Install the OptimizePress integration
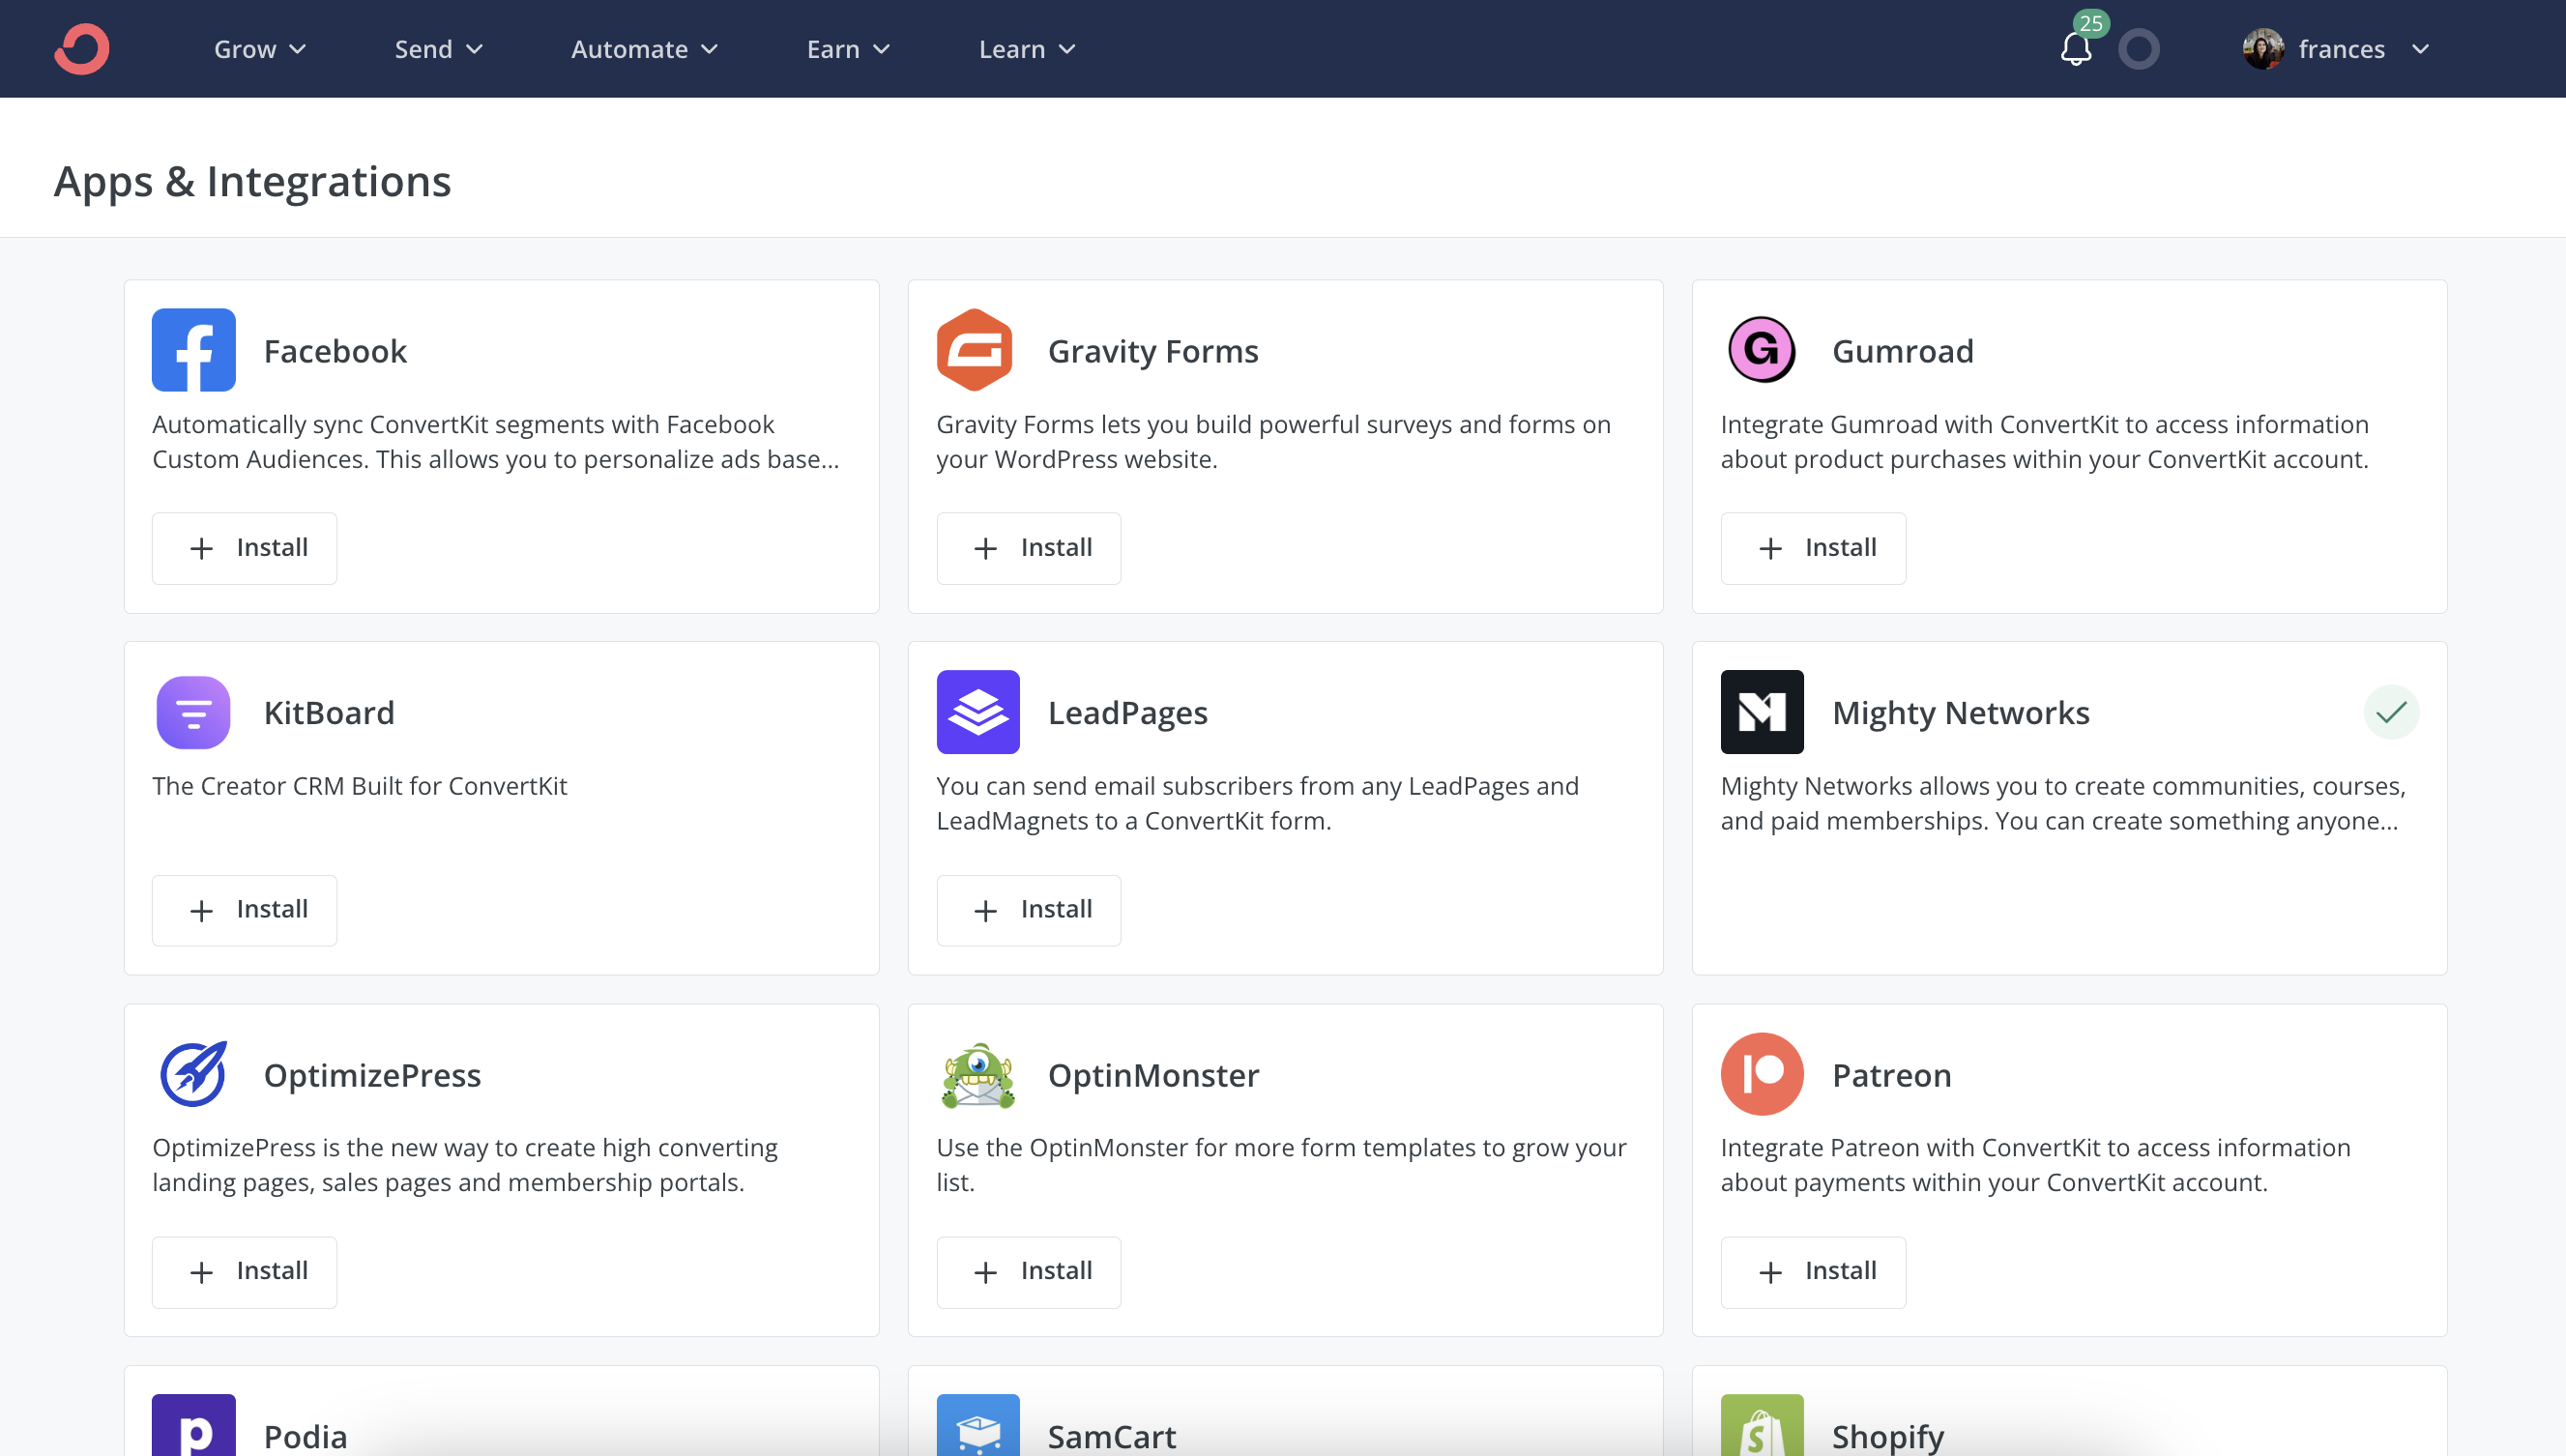This screenshot has width=2566, height=1456. click(x=244, y=1272)
